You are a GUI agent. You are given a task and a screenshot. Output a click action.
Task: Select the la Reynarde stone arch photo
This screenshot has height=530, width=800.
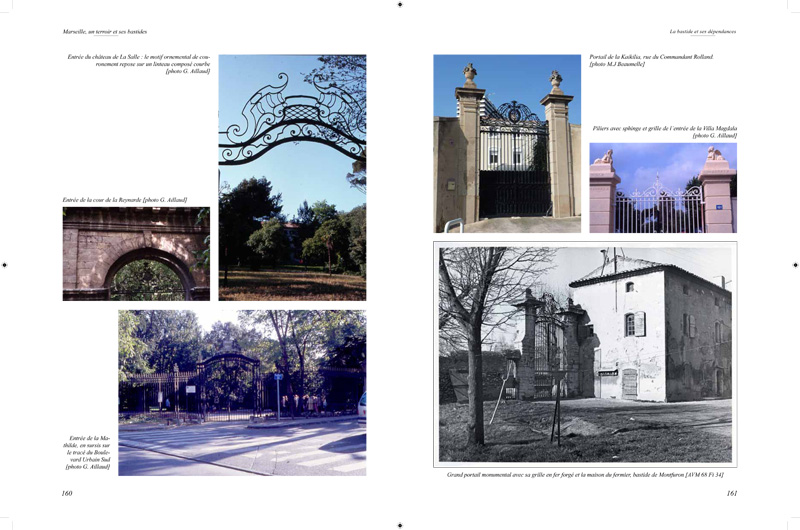point(136,253)
